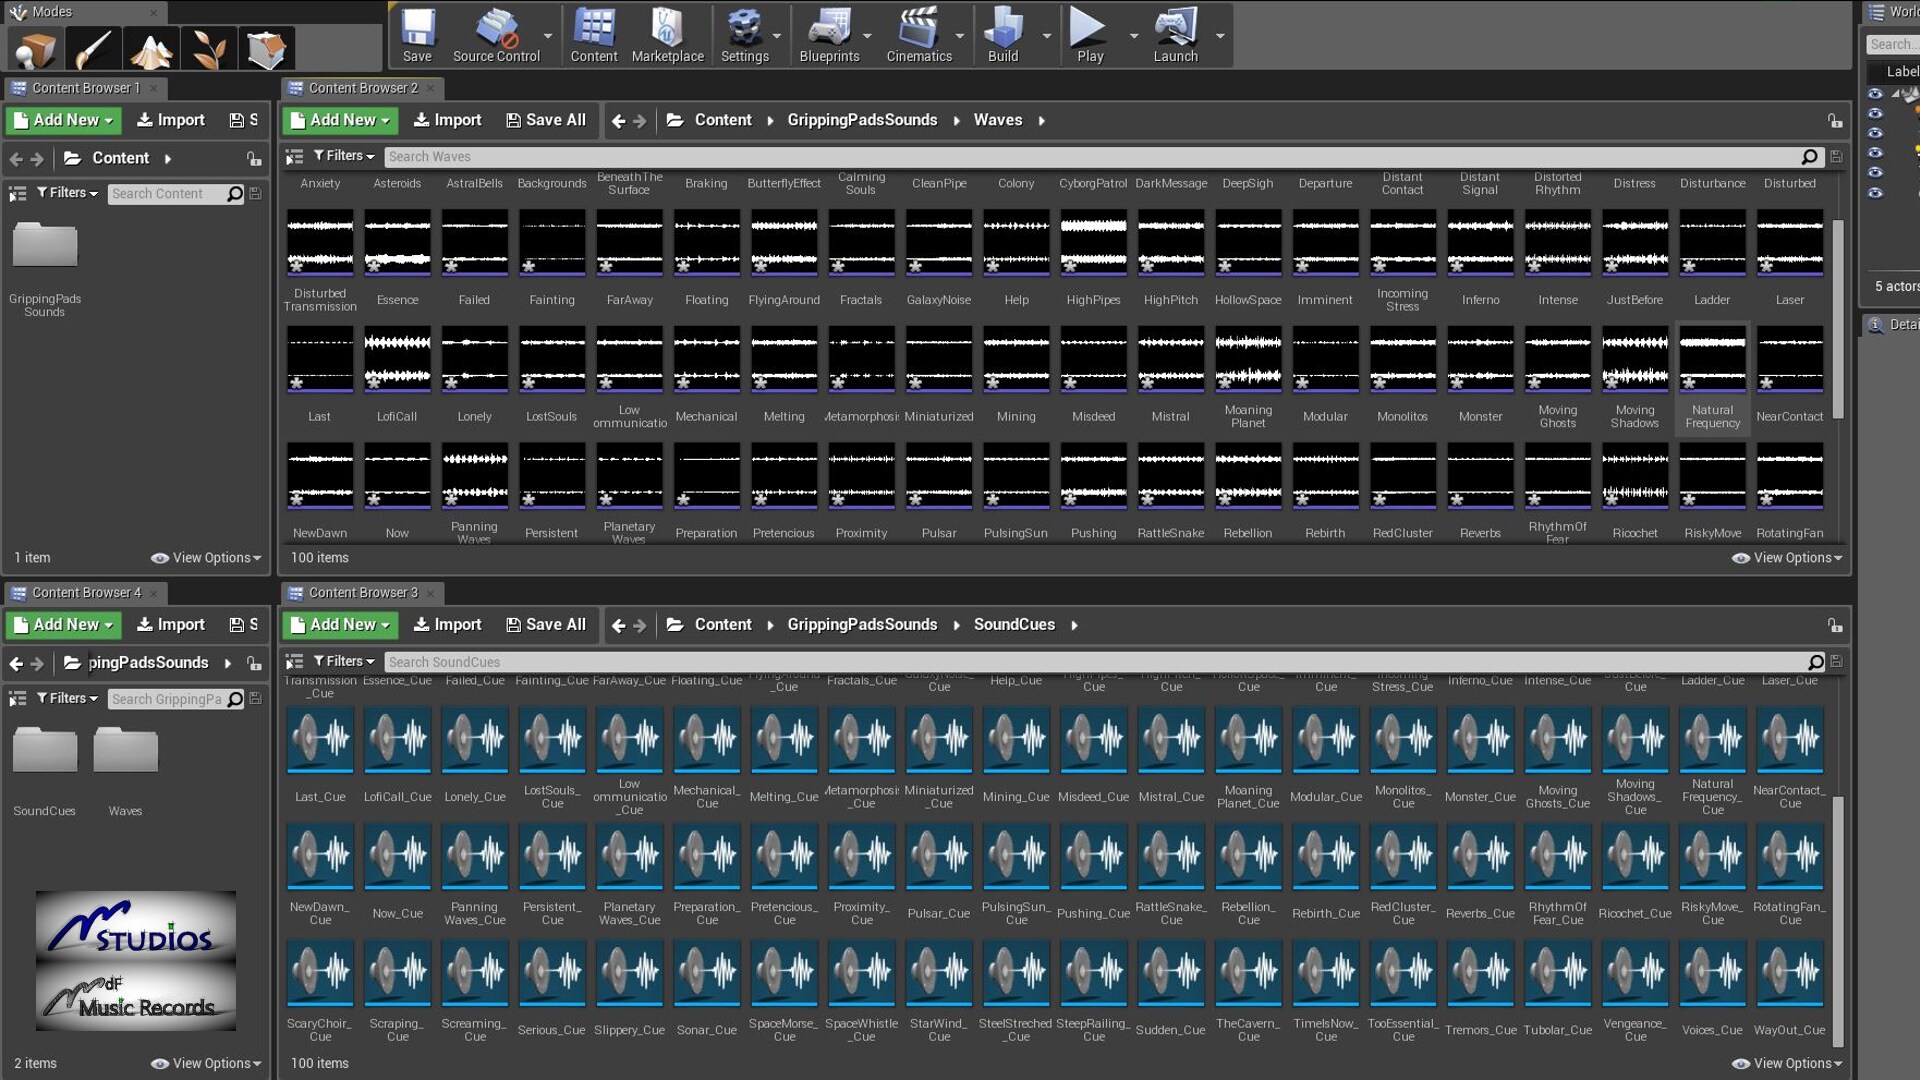1920x1080 pixels.
Task: Select the Foliage mode icon
Action: coord(208,49)
